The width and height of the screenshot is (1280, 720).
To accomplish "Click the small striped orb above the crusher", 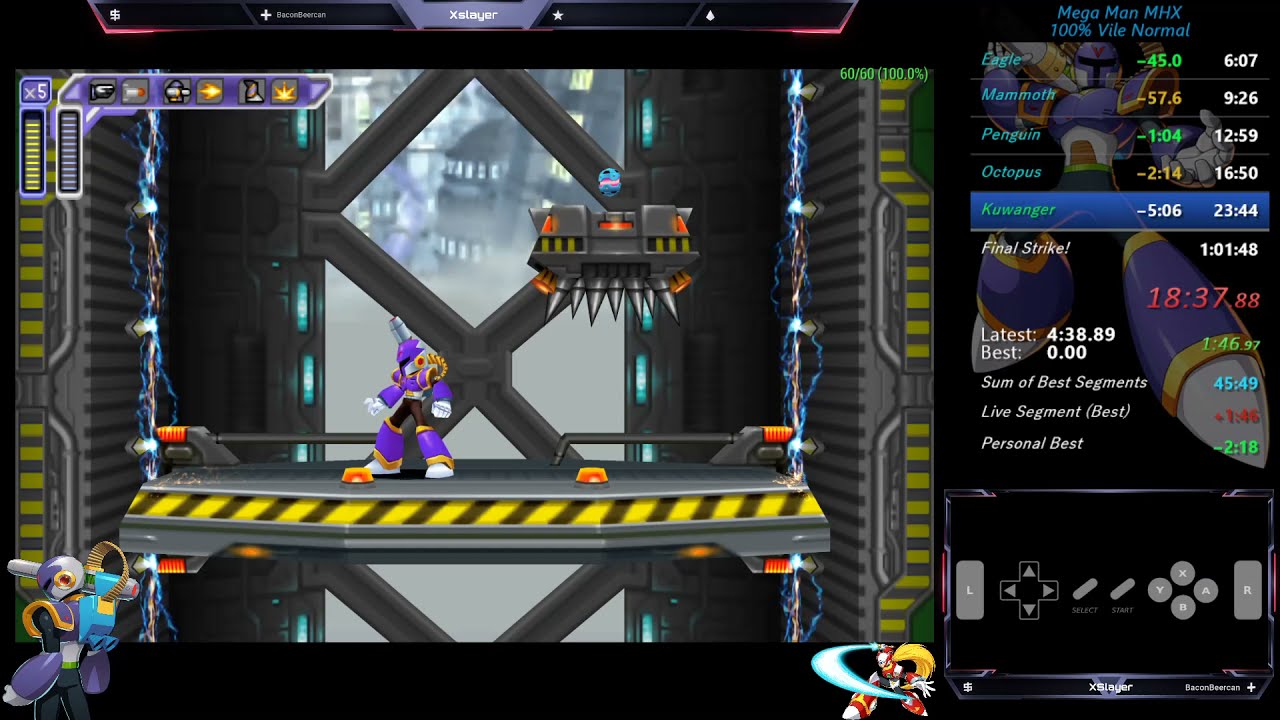I will [x=609, y=182].
